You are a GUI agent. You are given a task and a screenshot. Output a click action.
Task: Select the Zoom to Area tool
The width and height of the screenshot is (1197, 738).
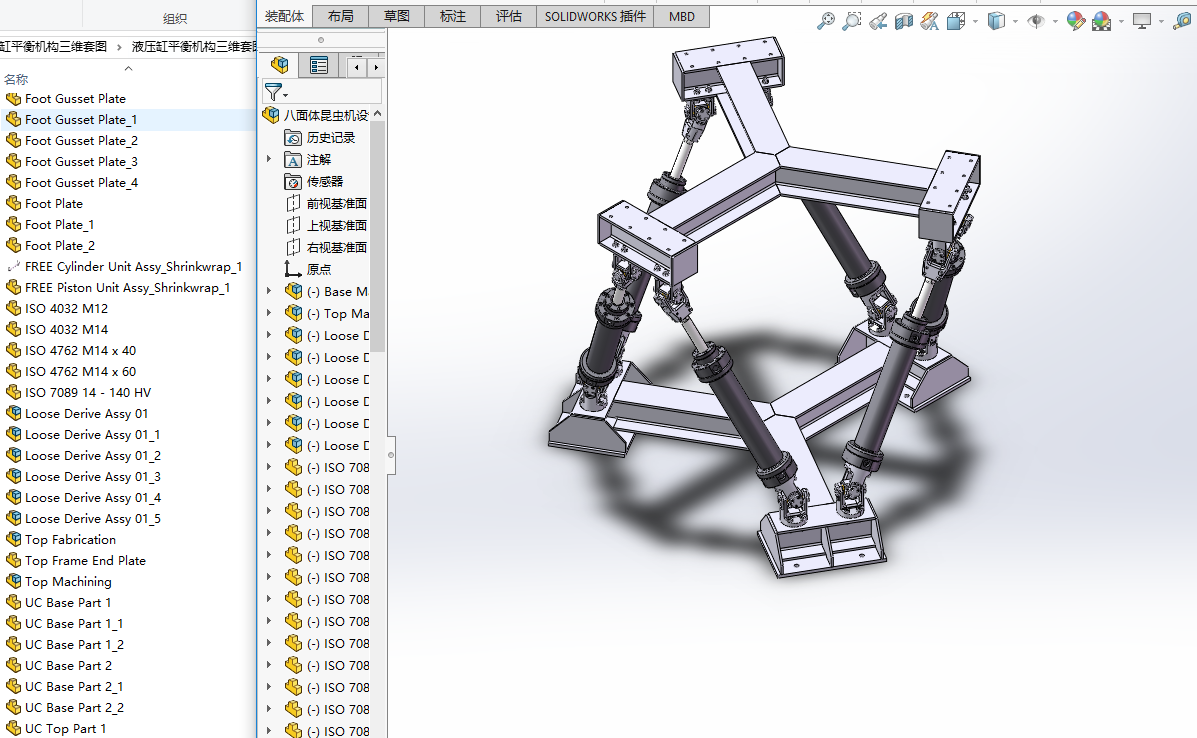[x=852, y=21]
